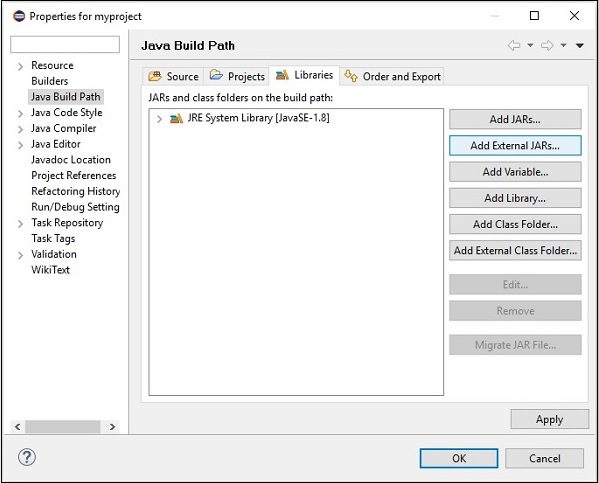Open the back history dropdown arrow
The width and height of the screenshot is (599, 483).
coord(530,45)
